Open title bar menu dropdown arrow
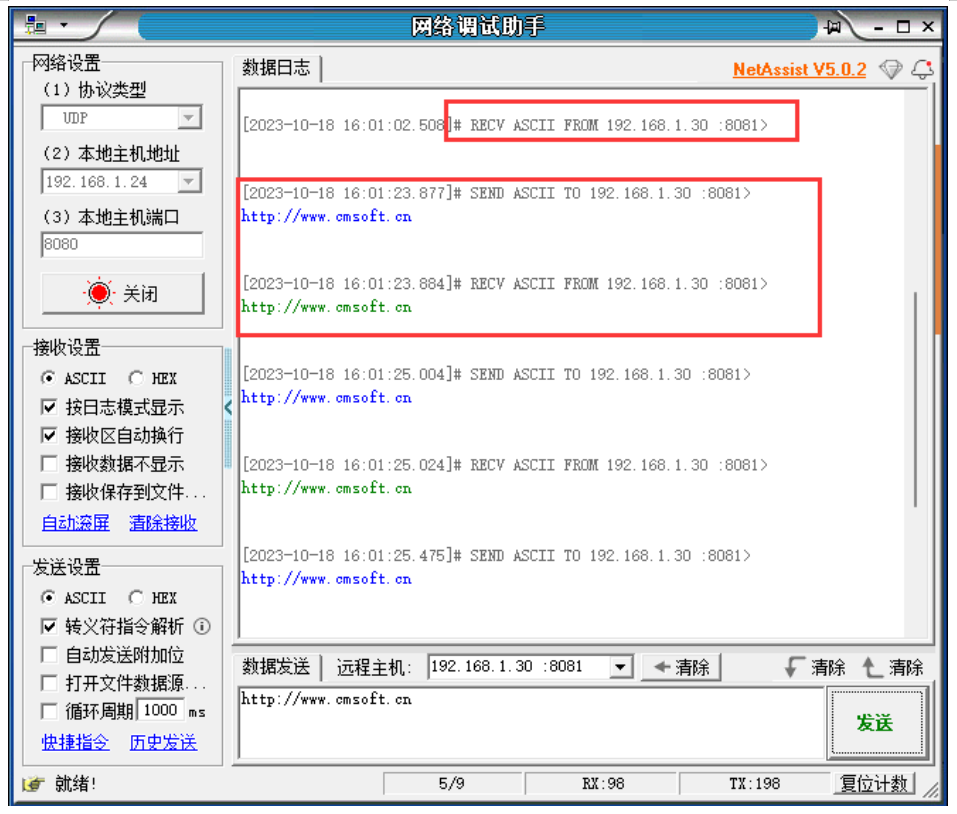The height and width of the screenshot is (814, 957). (x=63, y=26)
